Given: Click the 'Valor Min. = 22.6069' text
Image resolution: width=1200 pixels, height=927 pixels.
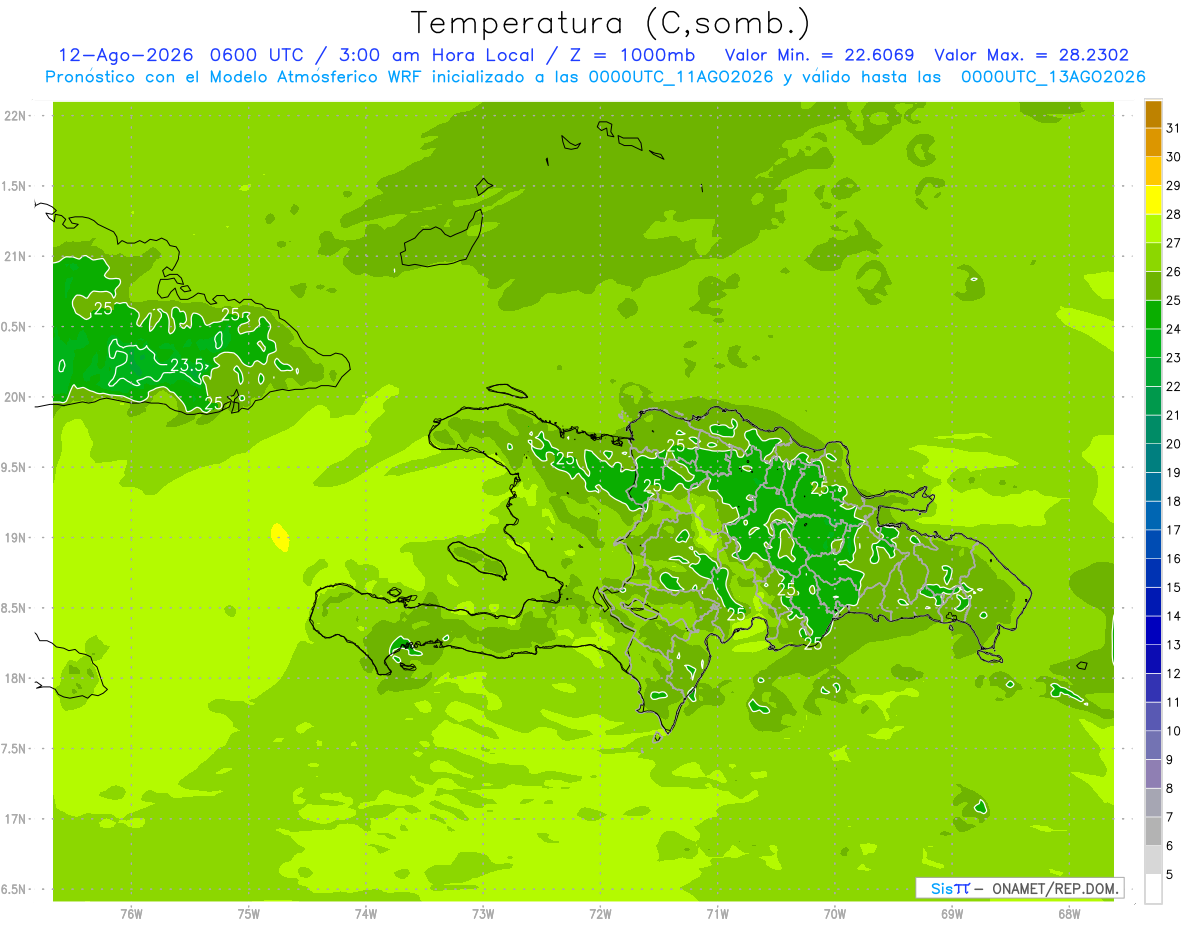Looking at the screenshot, I should coord(819,55).
